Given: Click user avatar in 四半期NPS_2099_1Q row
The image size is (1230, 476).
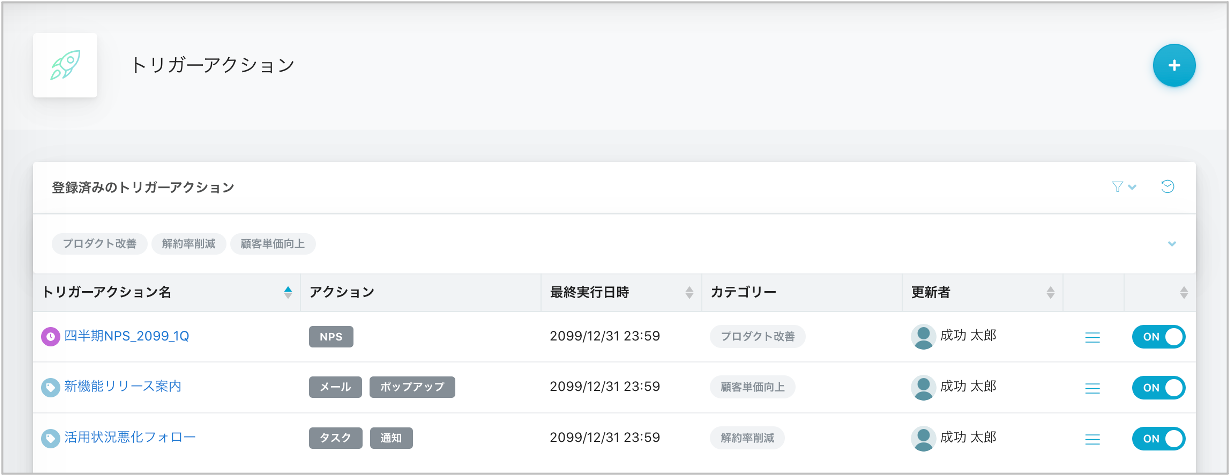Looking at the screenshot, I should click(x=924, y=337).
